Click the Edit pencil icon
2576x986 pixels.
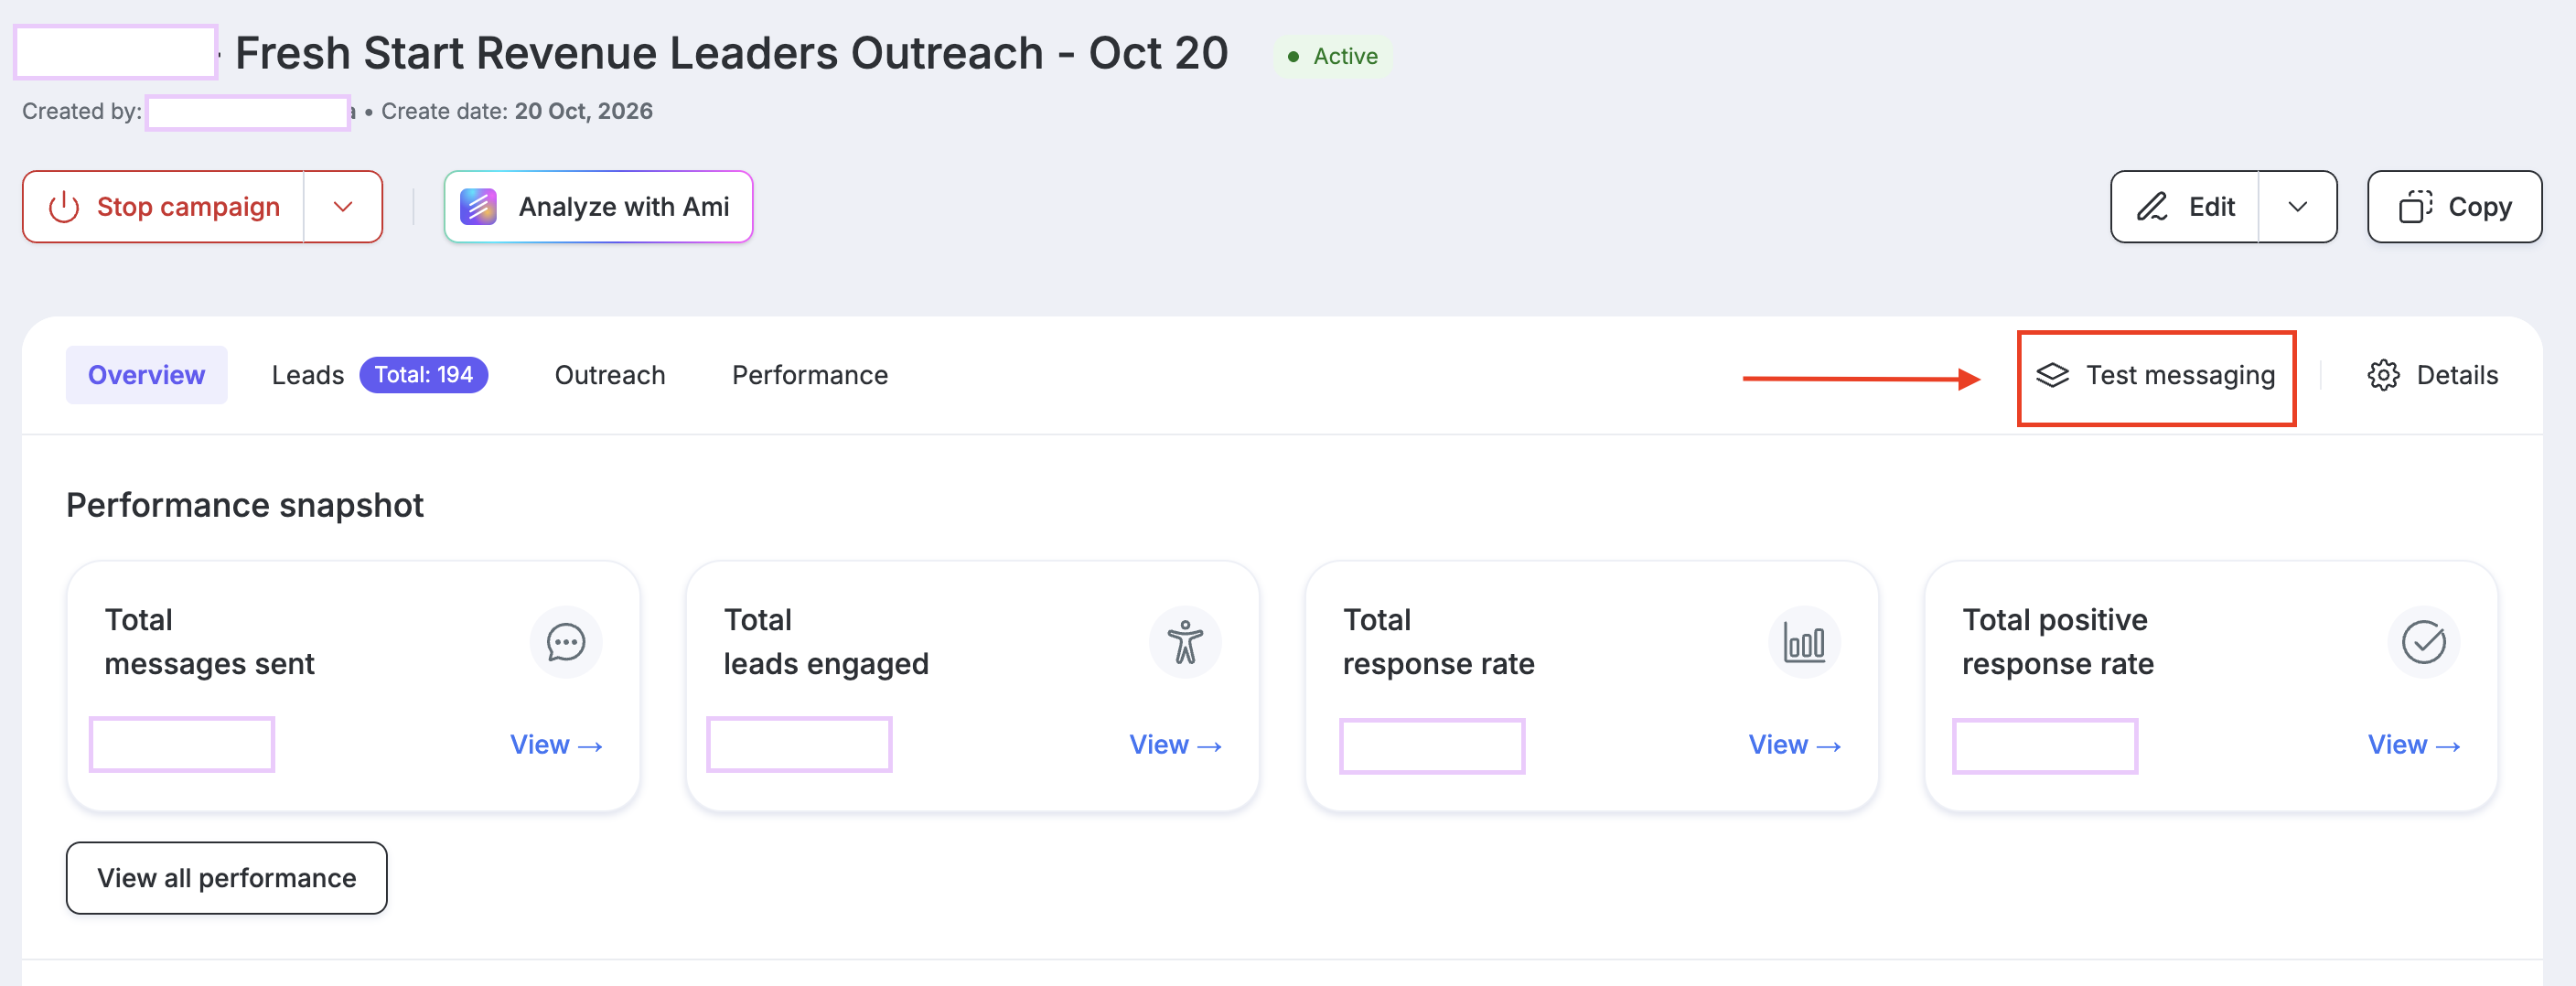[x=2152, y=207]
